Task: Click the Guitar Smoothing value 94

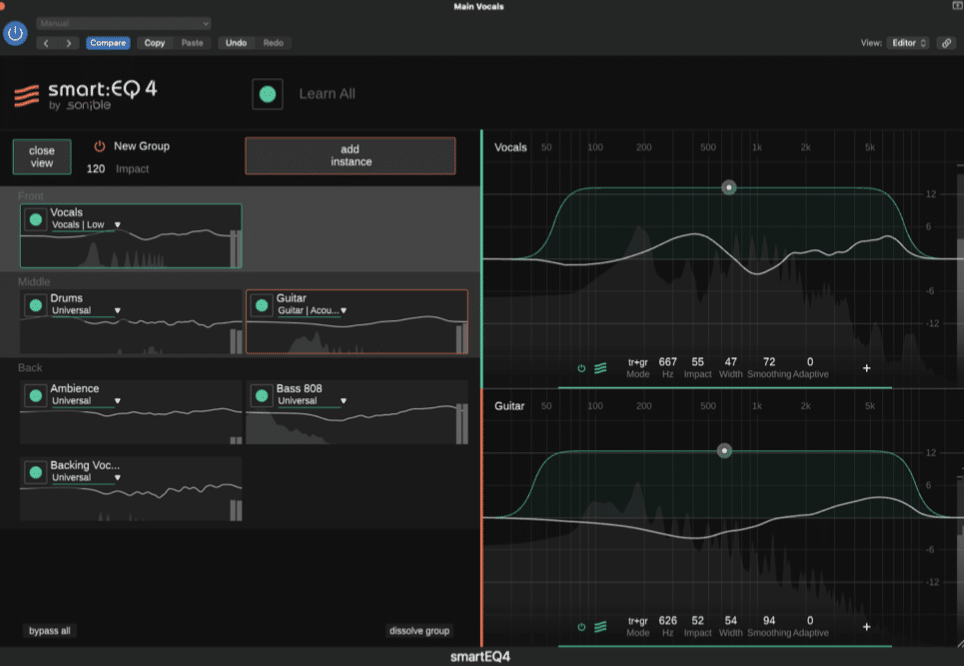Action: pyautogui.click(x=769, y=621)
